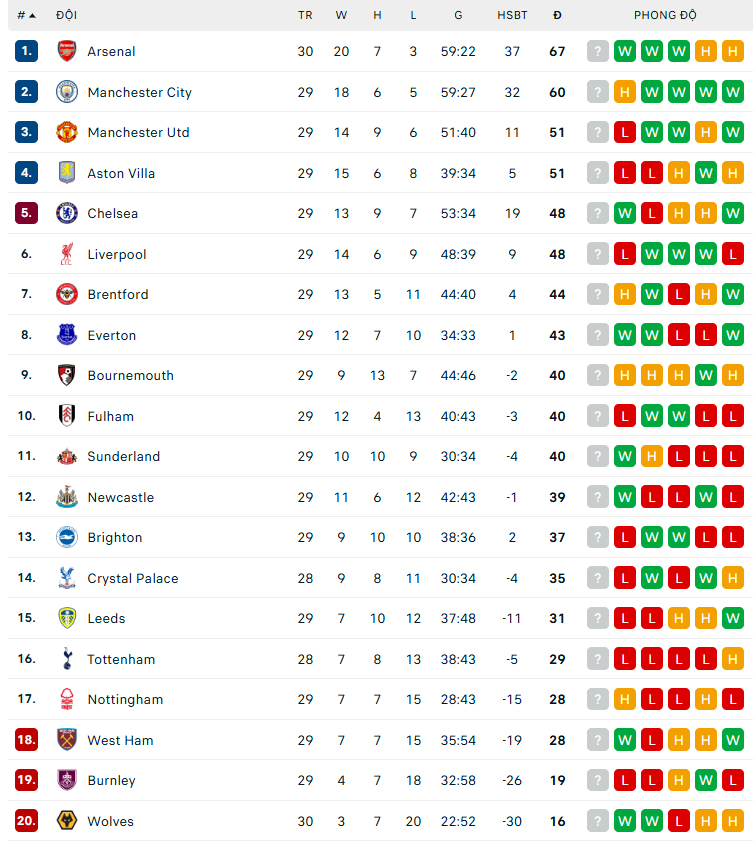This screenshot has height=841, width=753.
Task: Click the Chelsea club badge
Action: point(67,213)
